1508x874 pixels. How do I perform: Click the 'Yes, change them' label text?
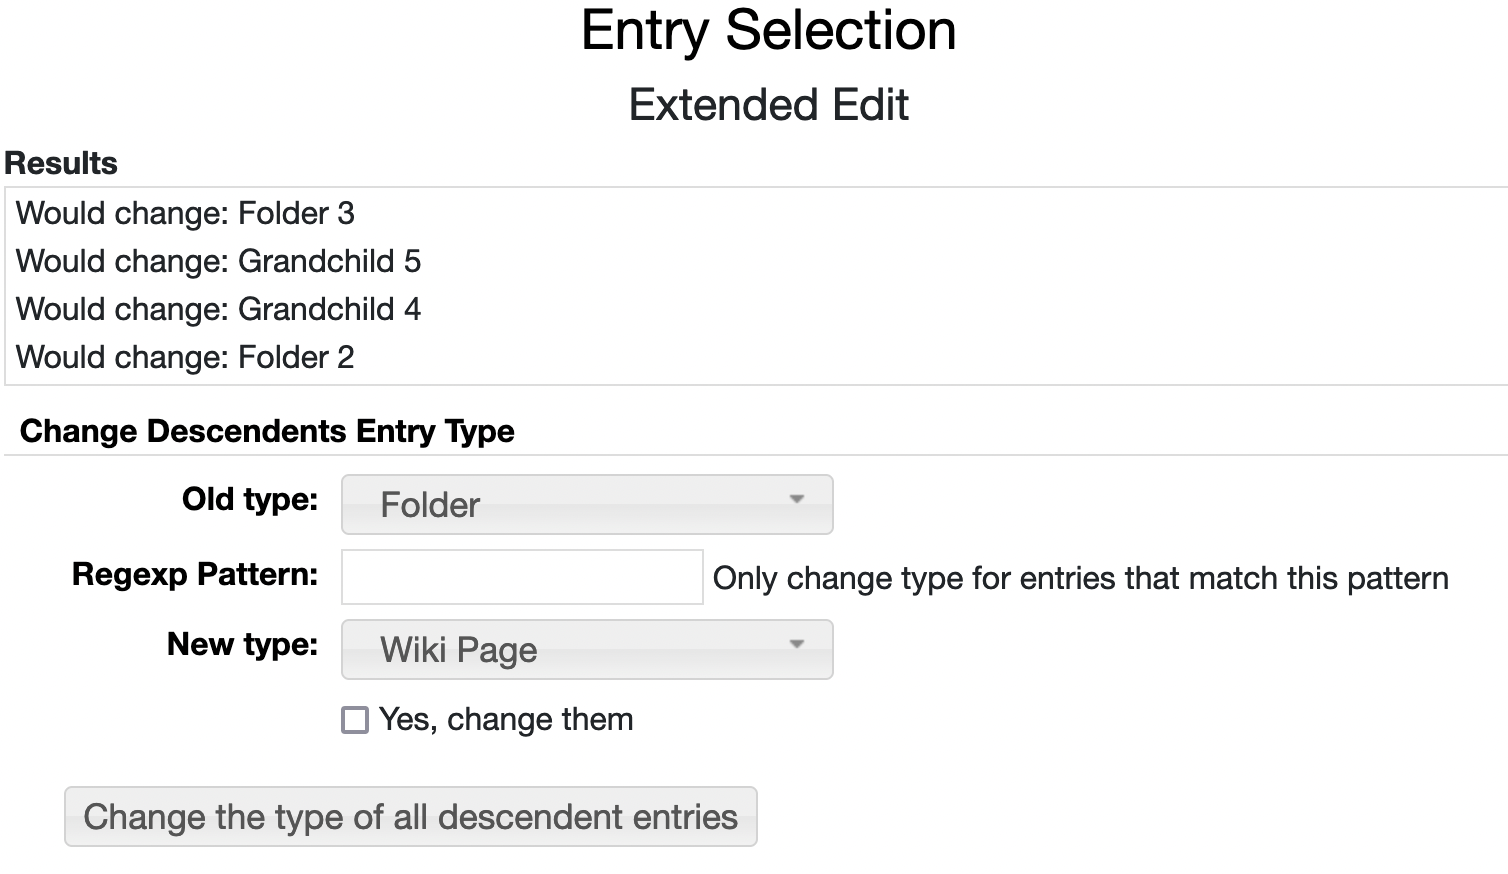coord(505,720)
